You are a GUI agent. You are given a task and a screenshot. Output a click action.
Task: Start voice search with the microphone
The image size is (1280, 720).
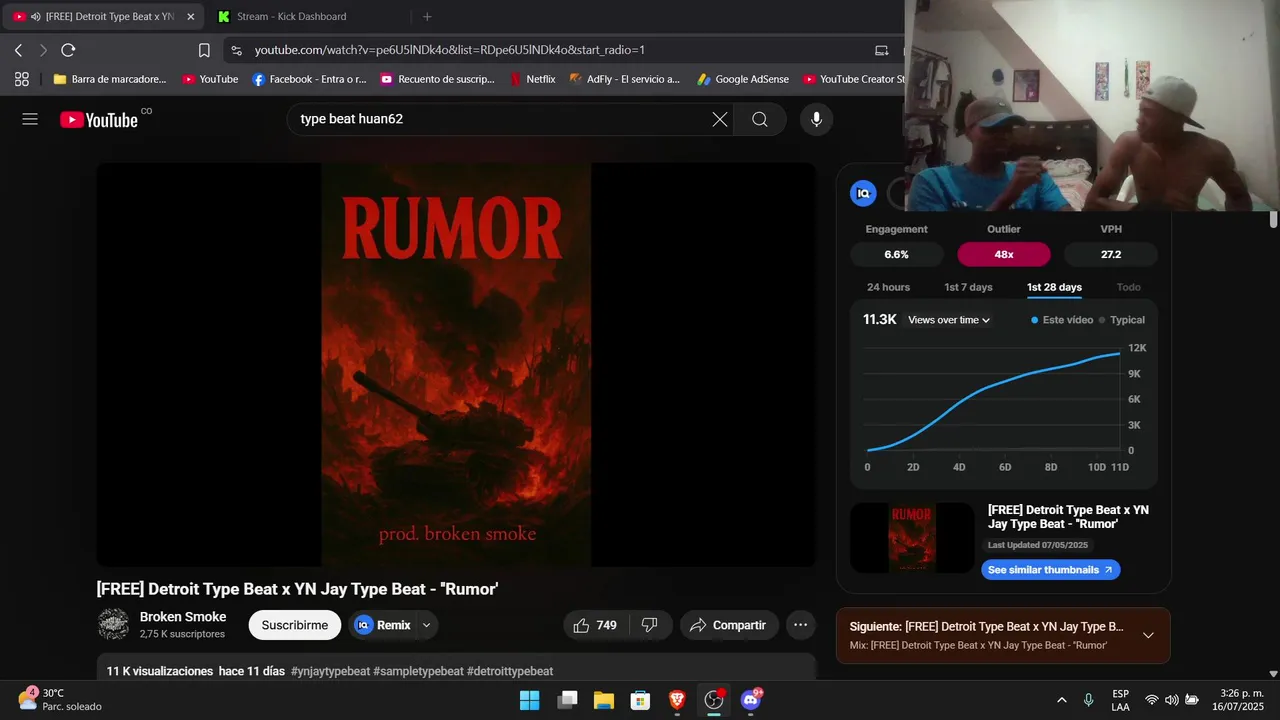pos(816,119)
